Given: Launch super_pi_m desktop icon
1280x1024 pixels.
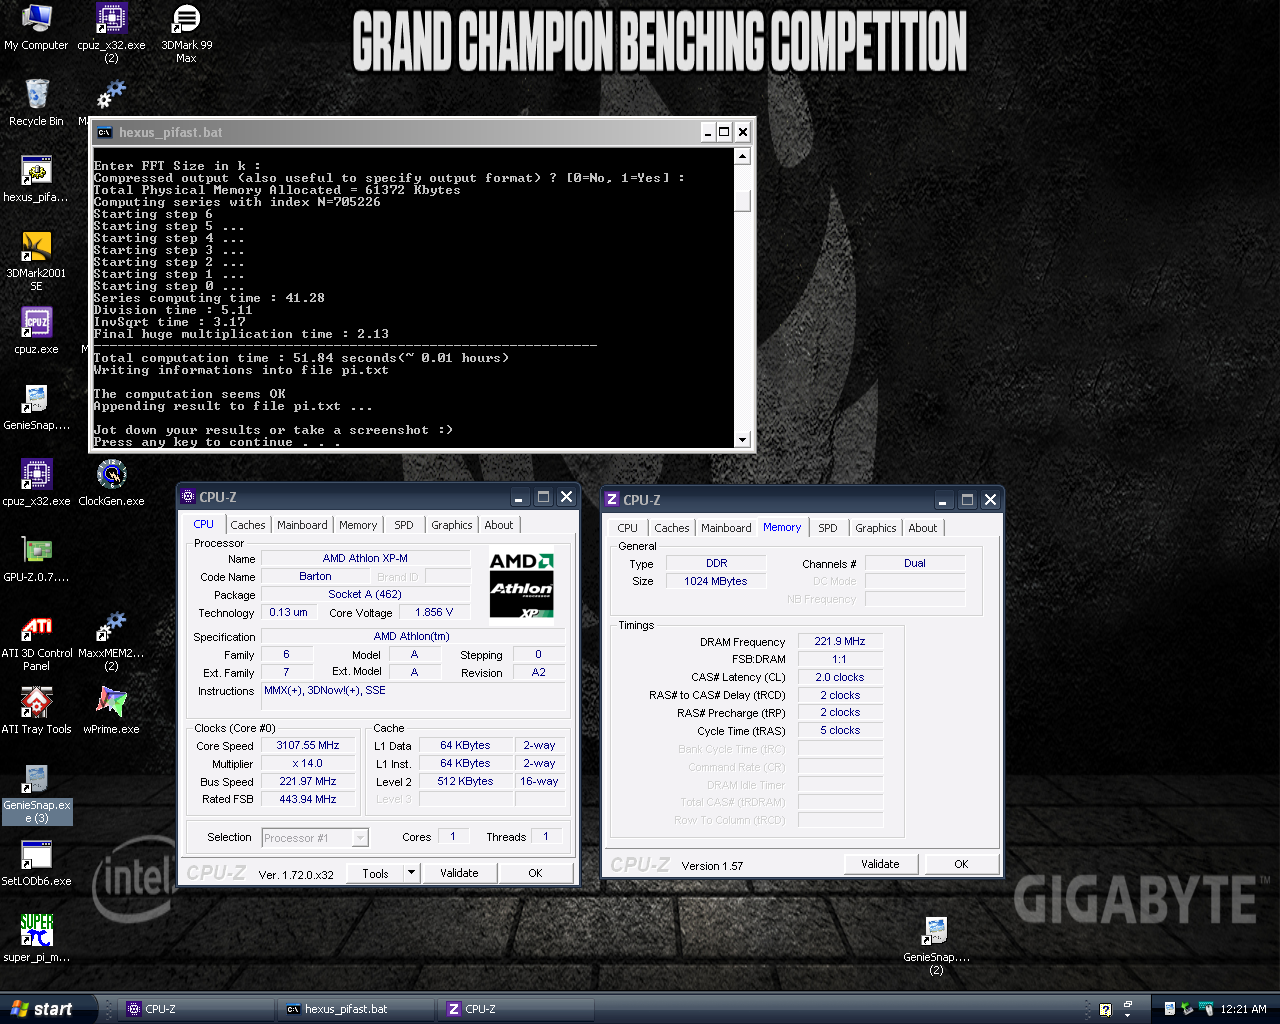Looking at the screenshot, I should [x=36, y=939].
